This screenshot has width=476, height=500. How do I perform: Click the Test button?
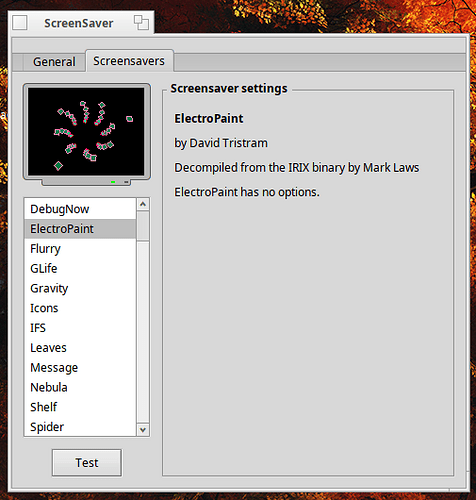pos(87,463)
